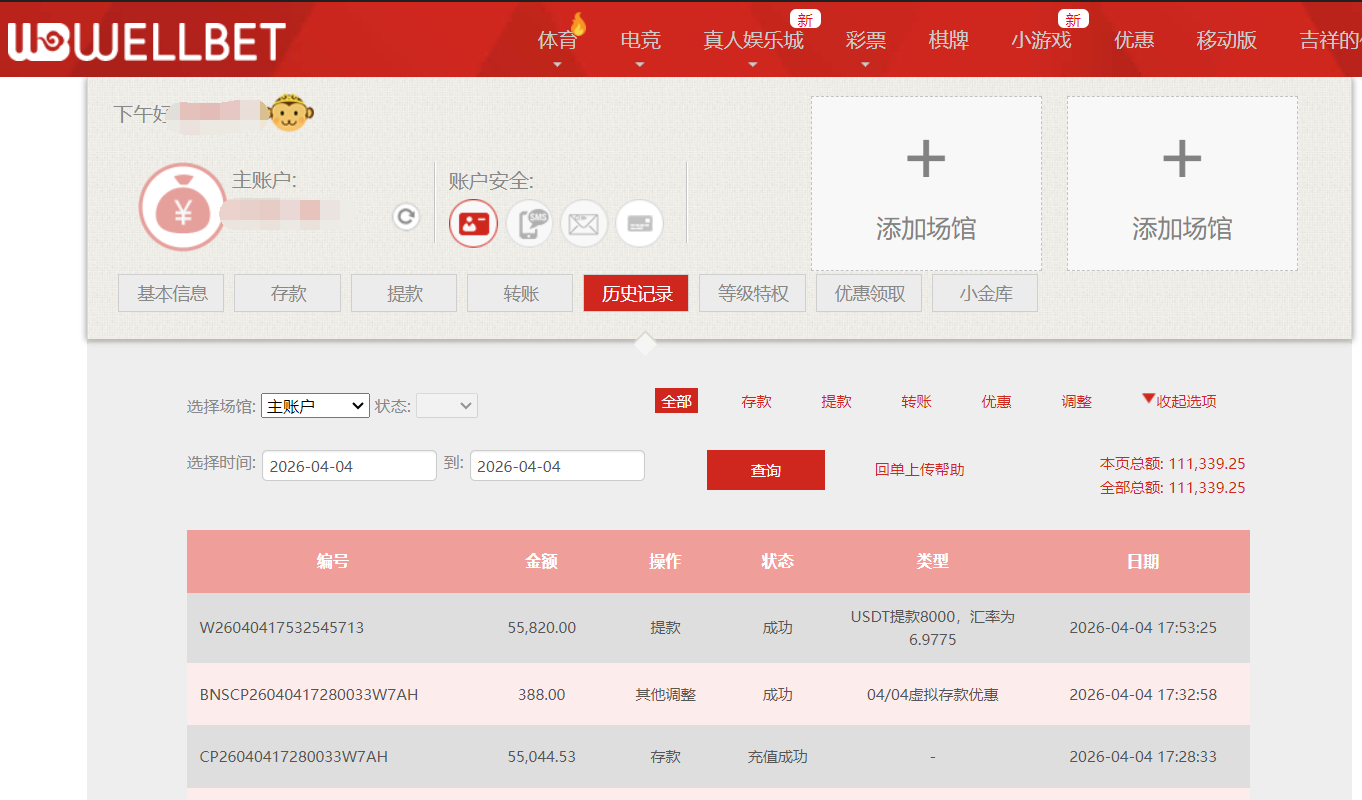Select the ID card account security icon
Image resolution: width=1362 pixels, height=800 pixels.
point(473,223)
